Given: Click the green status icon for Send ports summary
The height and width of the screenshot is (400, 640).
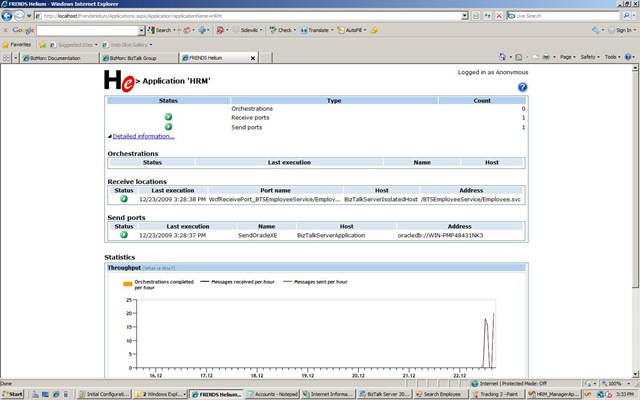Looking at the screenshot, I should [x=168, y=127].
